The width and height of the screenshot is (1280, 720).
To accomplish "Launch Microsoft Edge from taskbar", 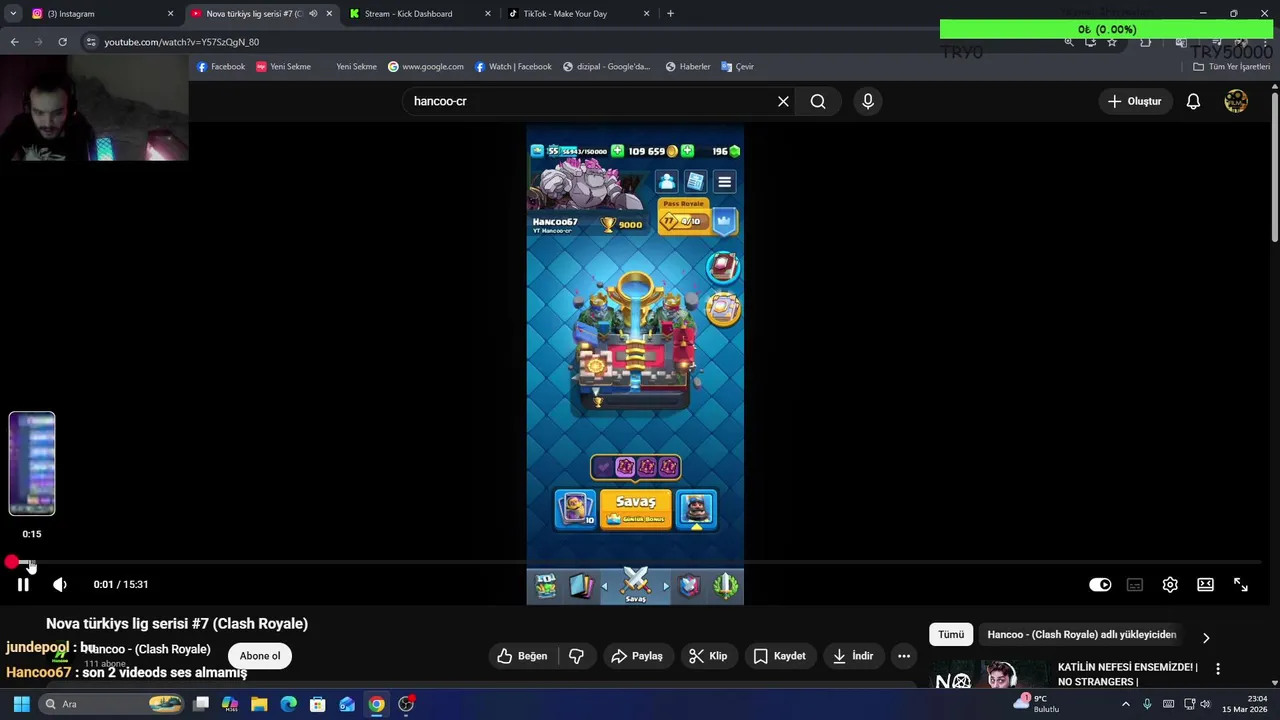I will tap(289, 704).
